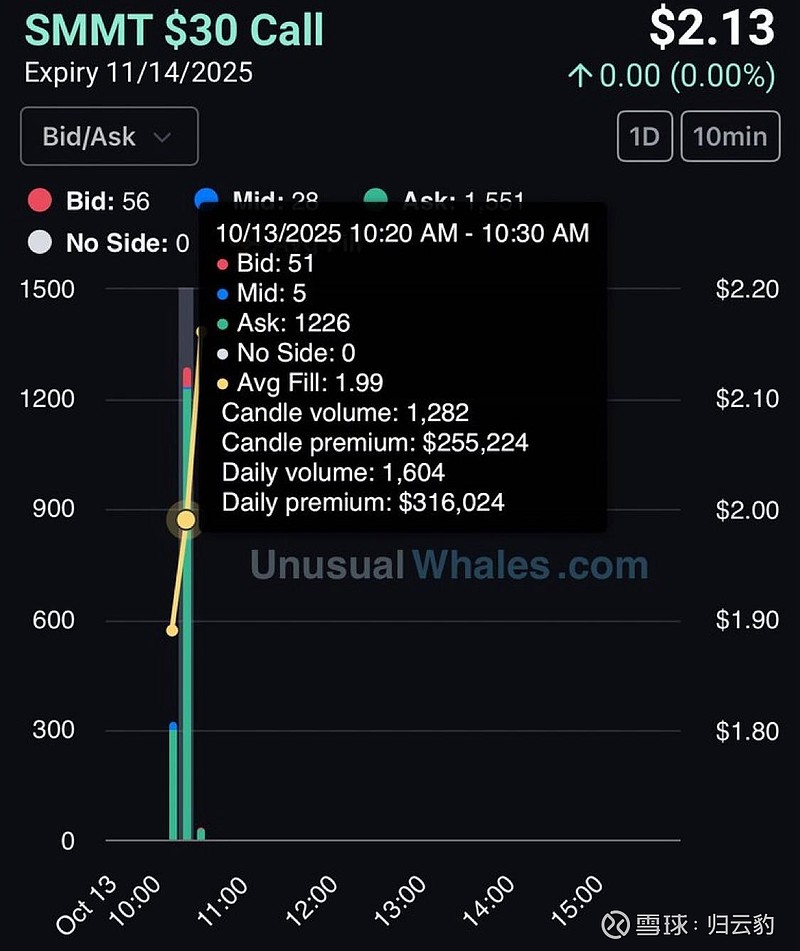Image resolution: width=800 pixels, height=951 pixels.
Task: Select the 10min interval button
Action: click(730, 135)
